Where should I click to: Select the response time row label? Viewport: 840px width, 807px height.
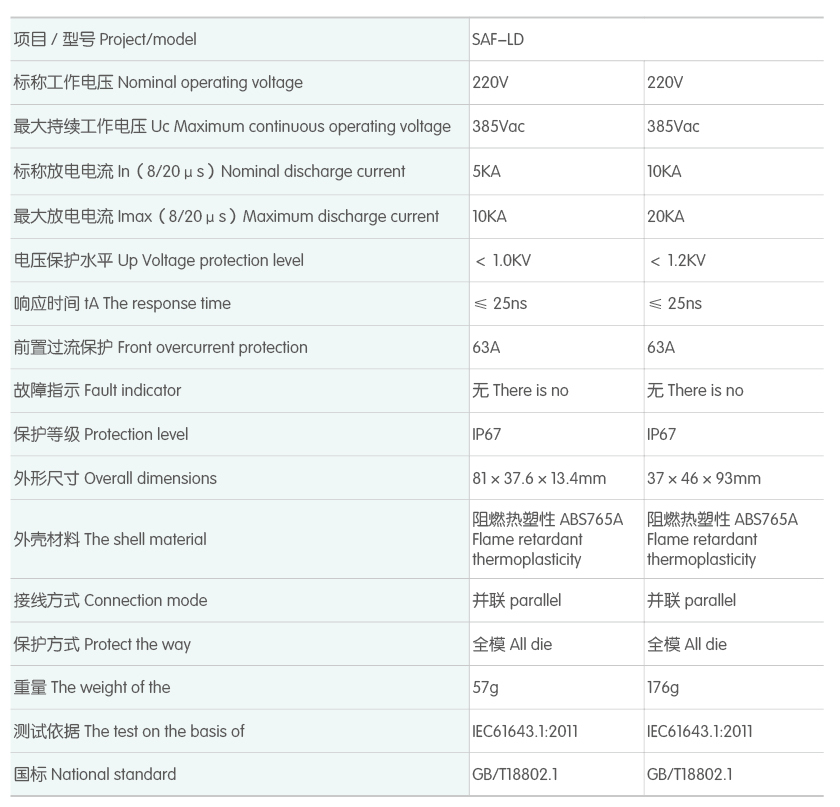pyautogui.click(x=122, y=304)
